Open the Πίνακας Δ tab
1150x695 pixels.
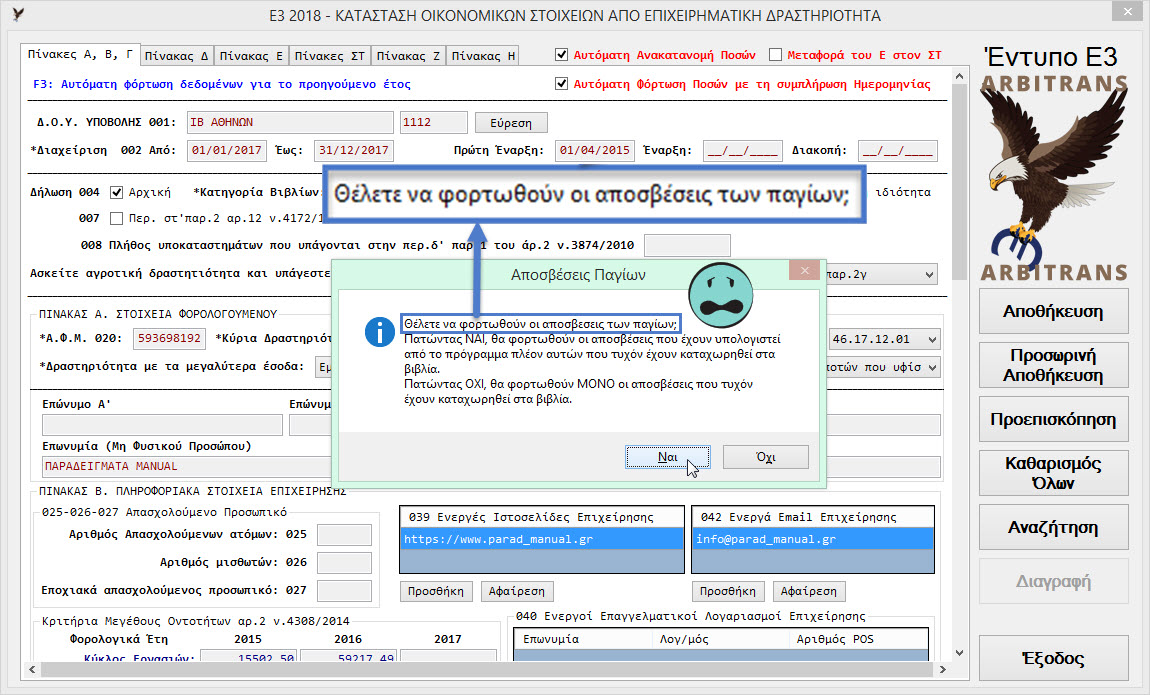[176, 56]
